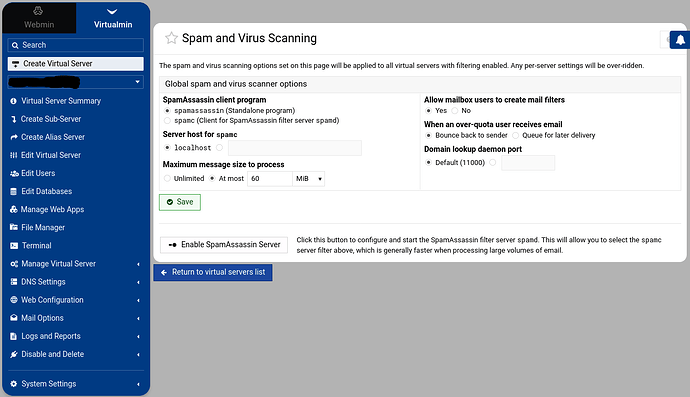Click the spamc server host text field
690x397 pixels.
[295, 148]
